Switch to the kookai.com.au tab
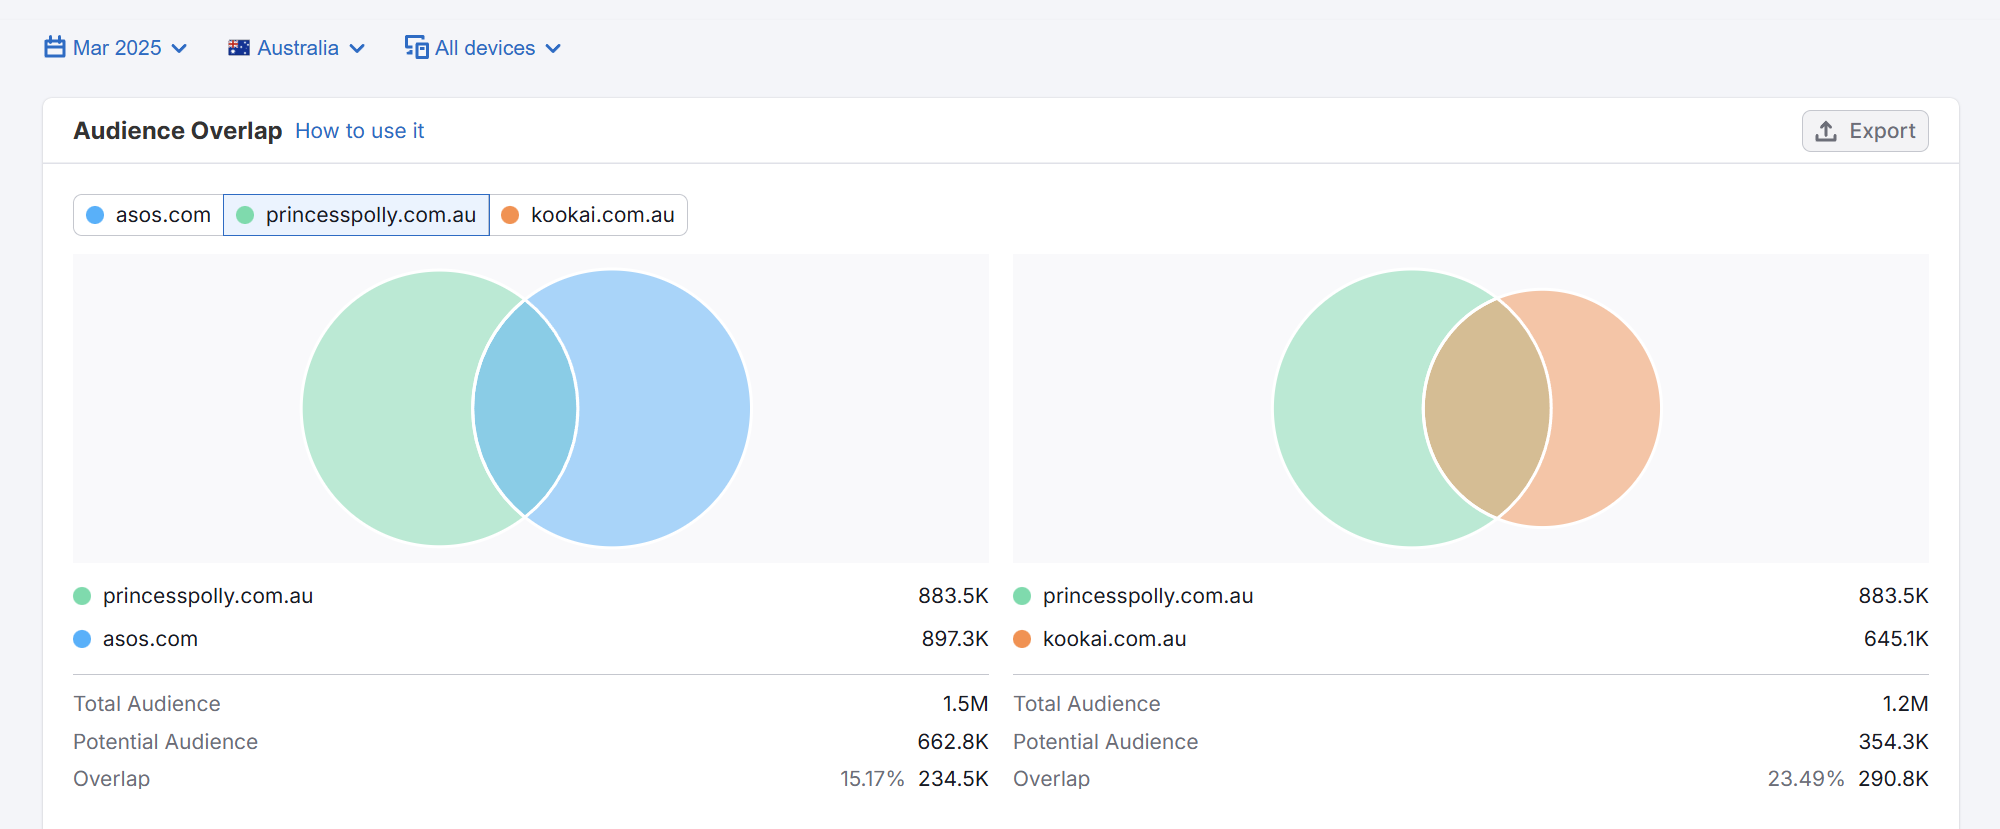 pos(588,215)
